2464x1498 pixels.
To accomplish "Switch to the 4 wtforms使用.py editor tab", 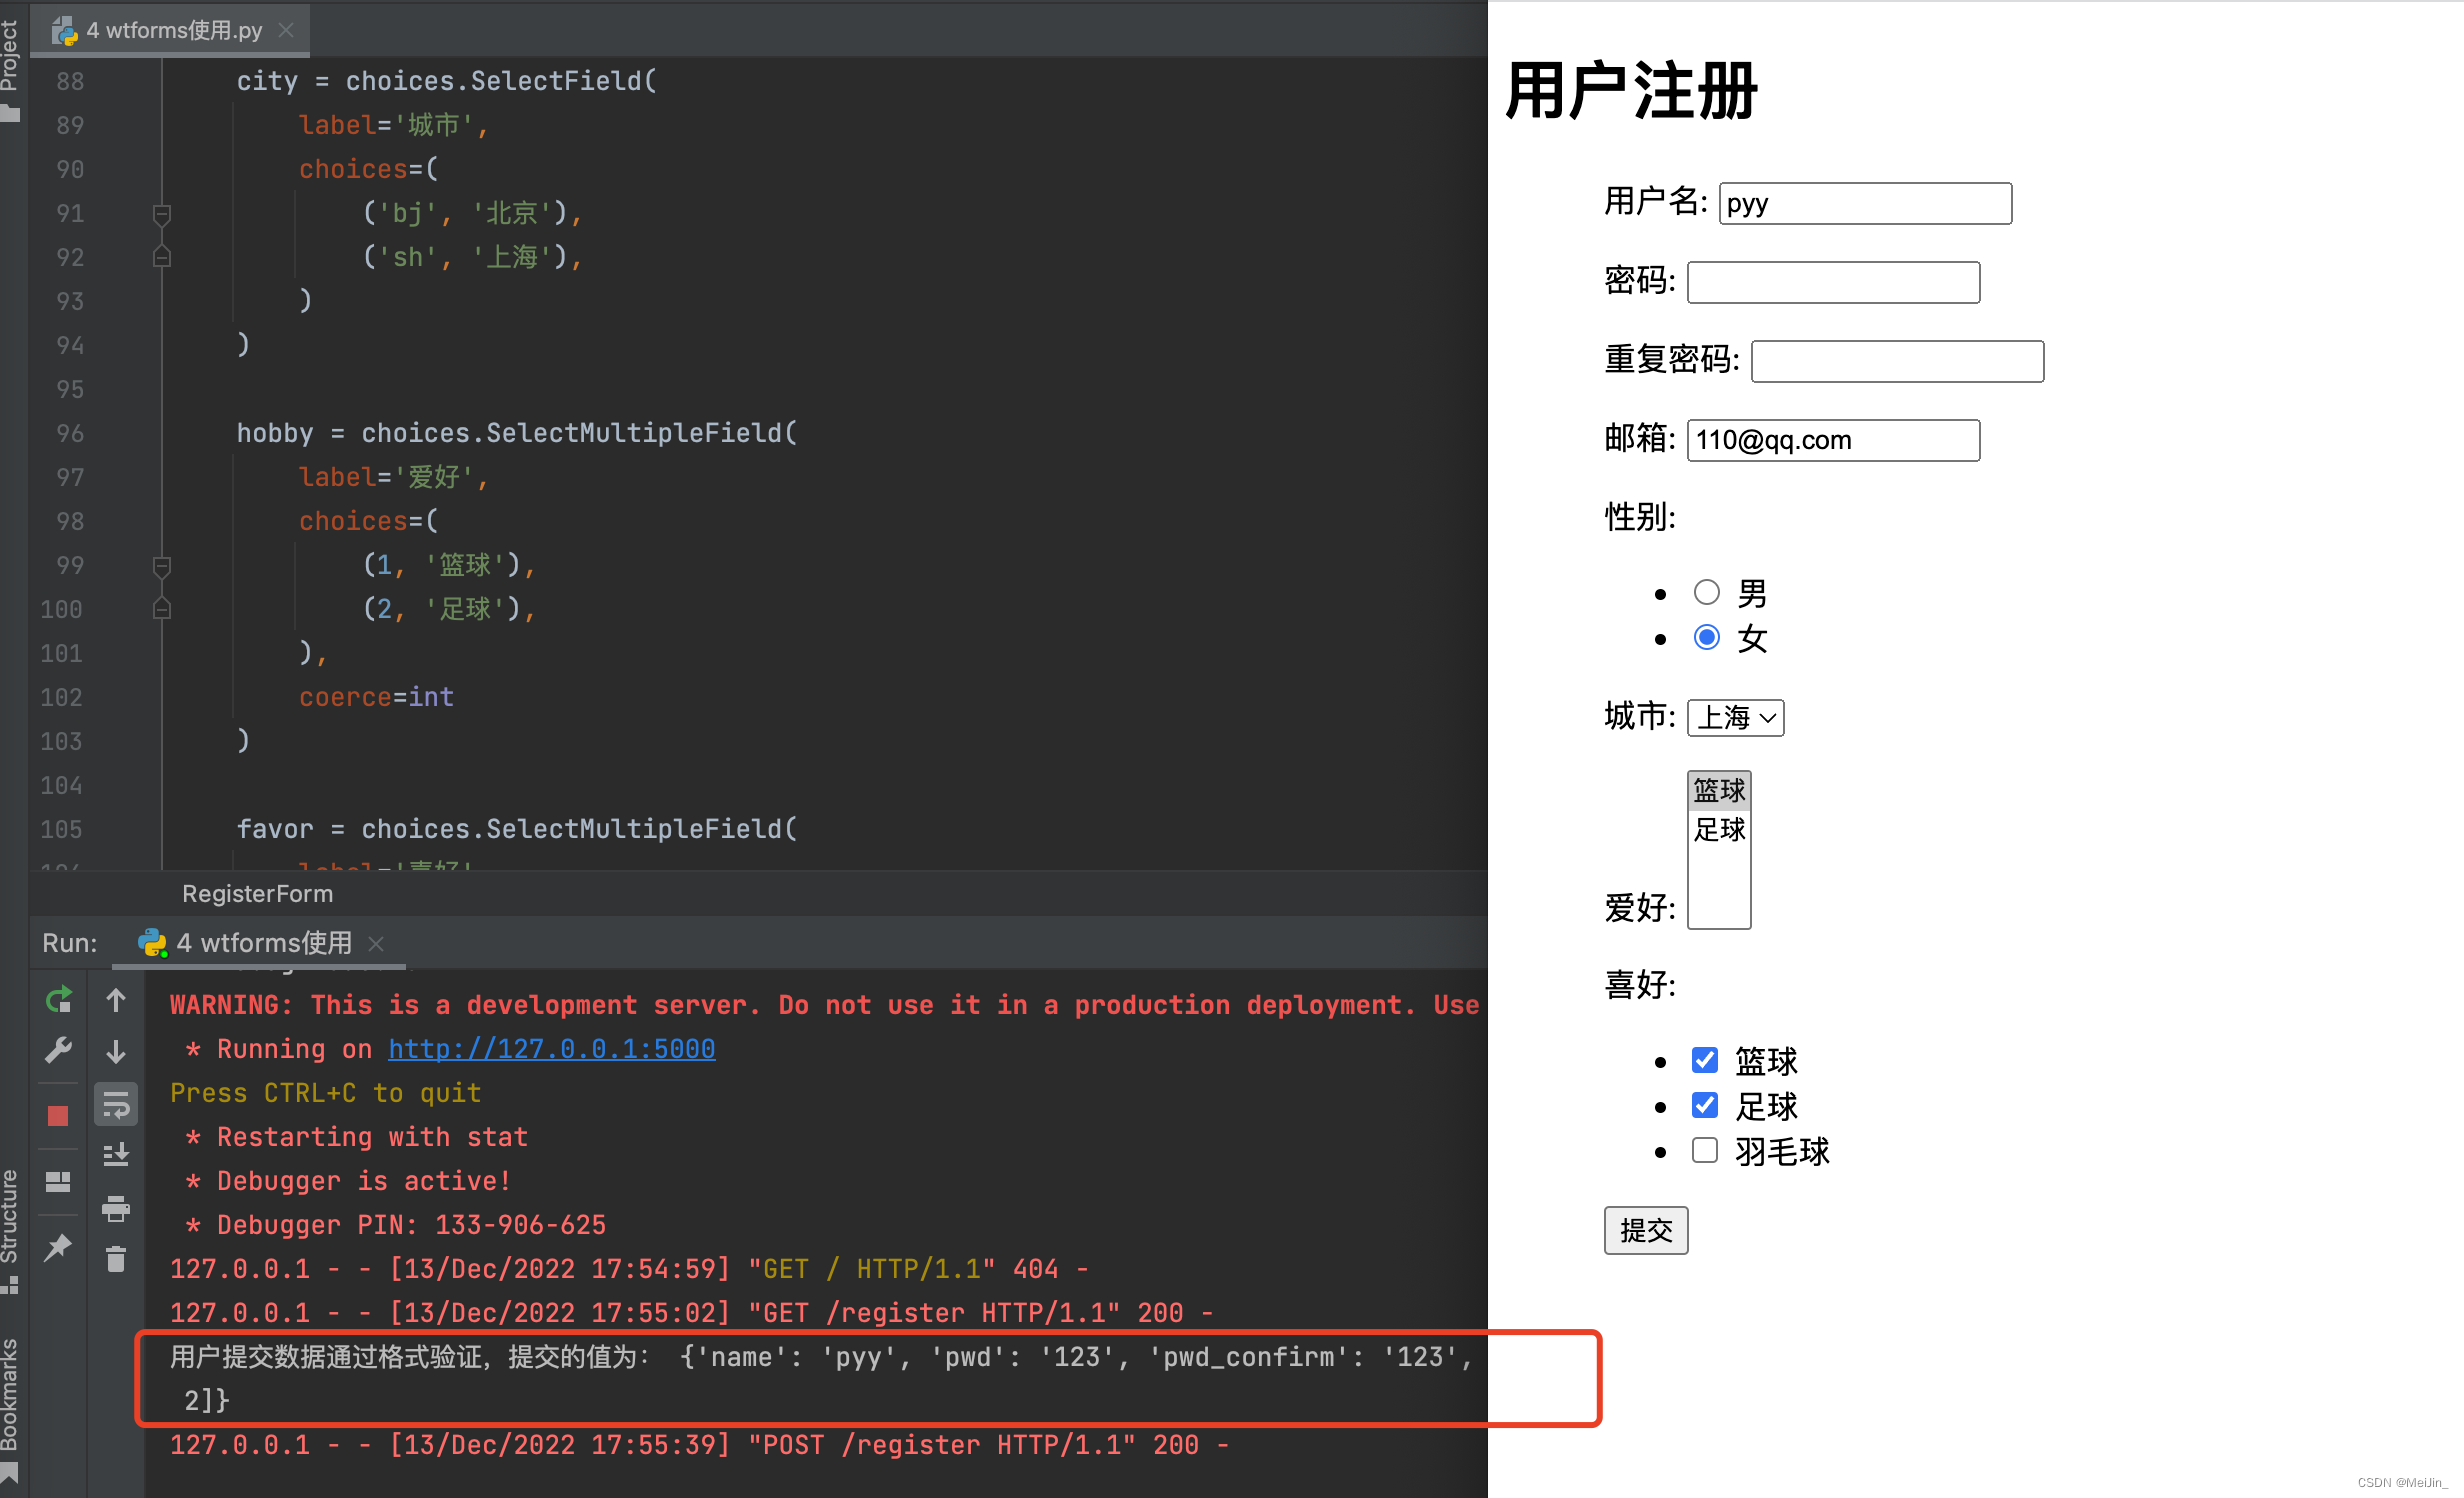I will [171, 30].
